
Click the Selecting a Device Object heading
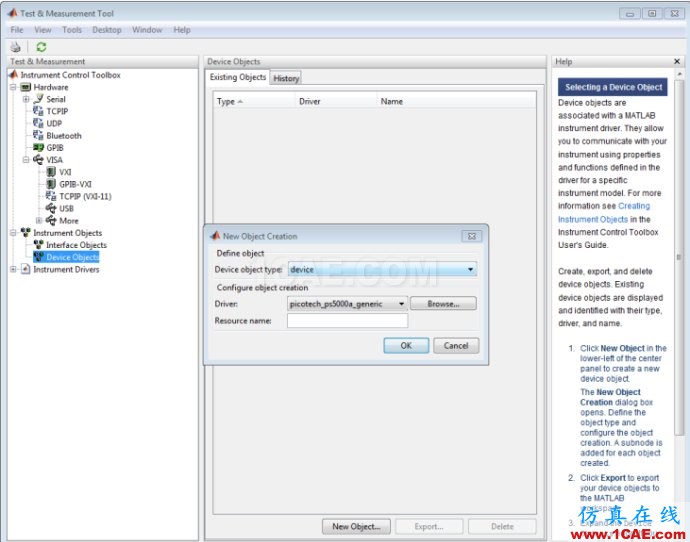tap(613, 87)
